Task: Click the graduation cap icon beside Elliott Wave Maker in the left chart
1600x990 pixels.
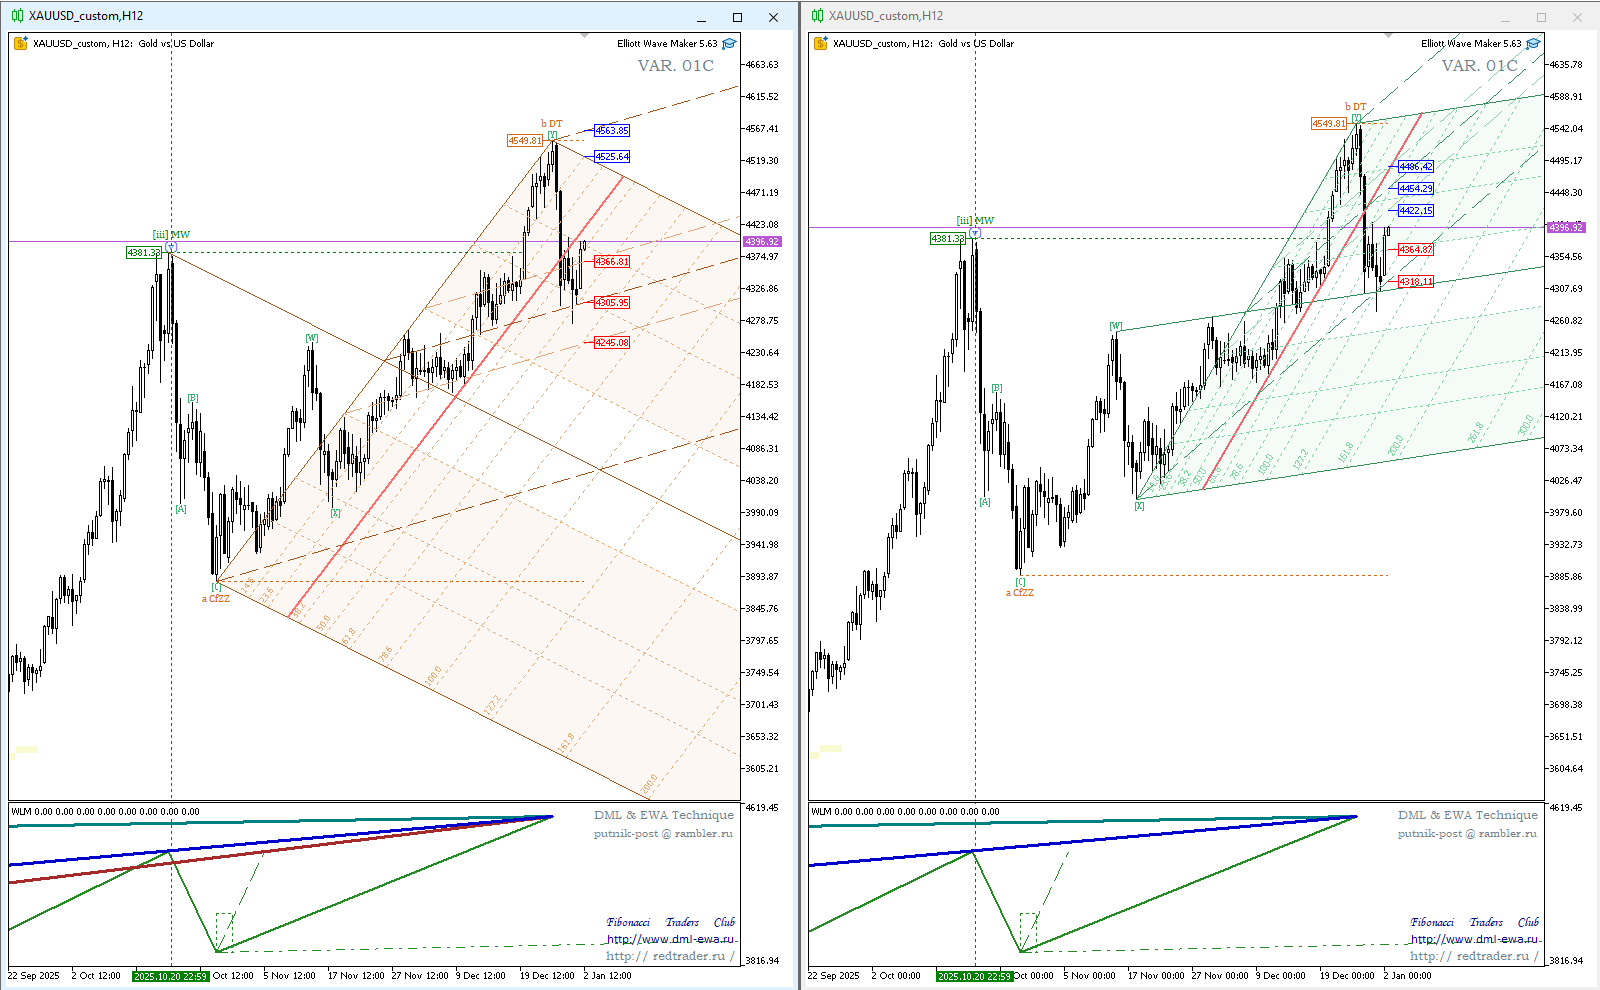Action: pos(729,43)
